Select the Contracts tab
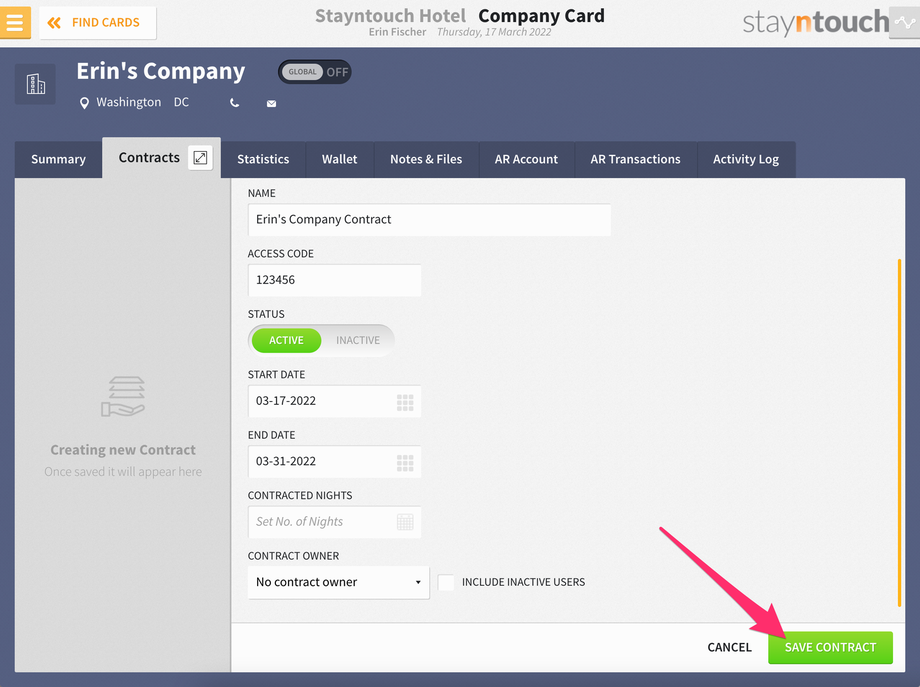The height and width of the screenshot is (687, 920). coord(149,158)
